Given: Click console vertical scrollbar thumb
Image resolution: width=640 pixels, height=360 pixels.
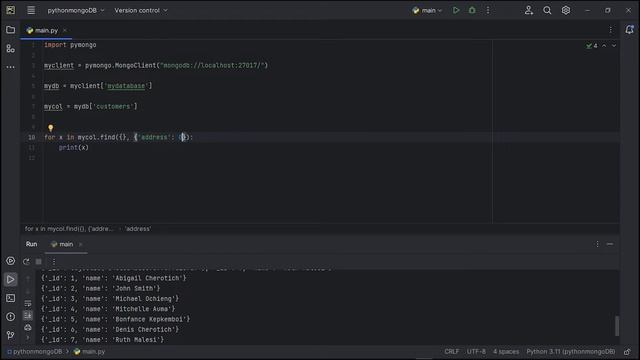Looking at the screenshot, I should coord(616,326).
